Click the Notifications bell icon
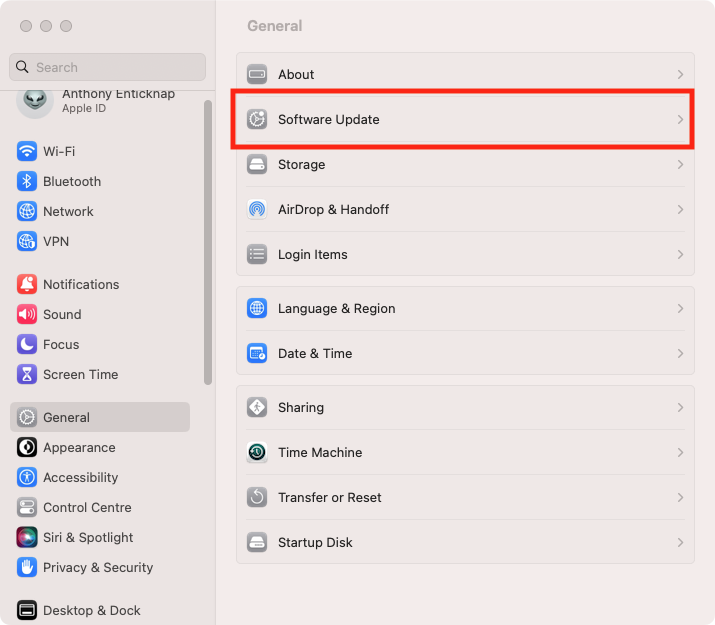715x625 pixels. (27, 284)
